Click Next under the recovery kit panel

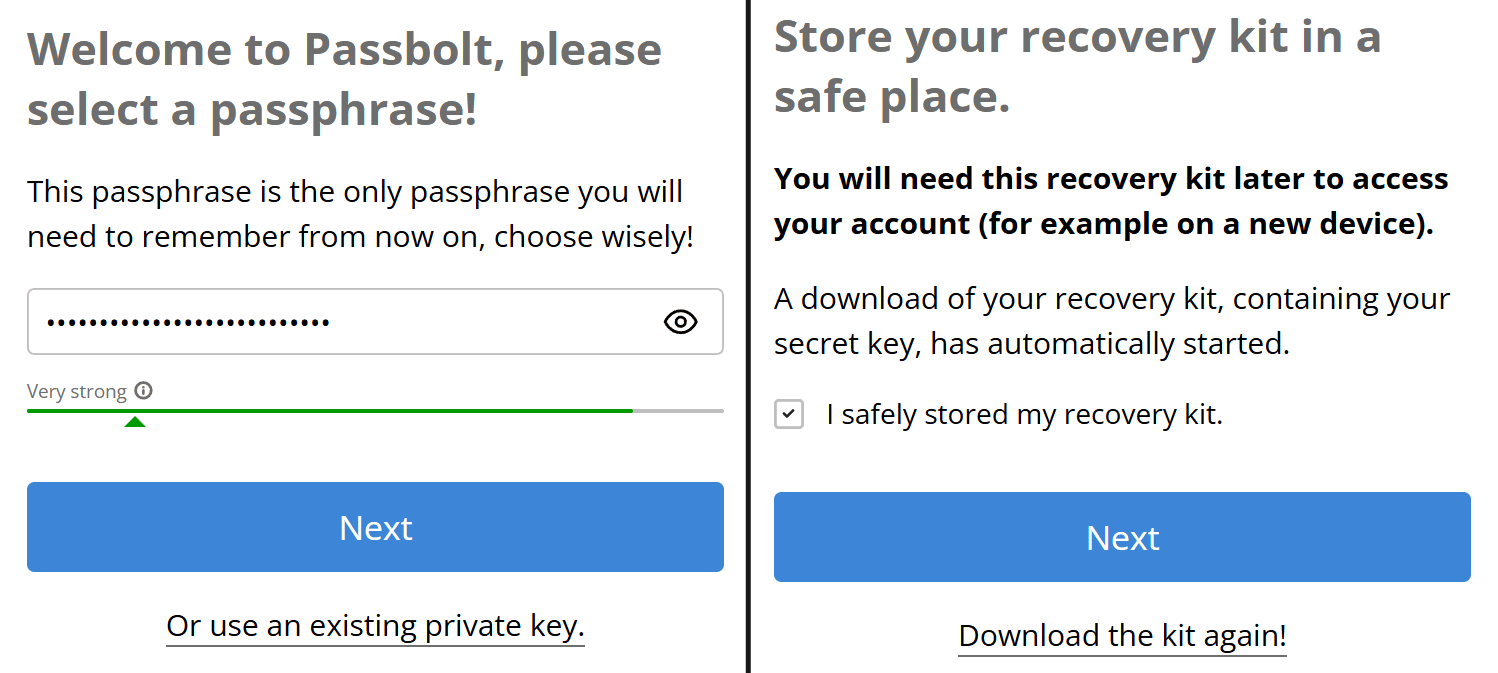(1122, 537)
